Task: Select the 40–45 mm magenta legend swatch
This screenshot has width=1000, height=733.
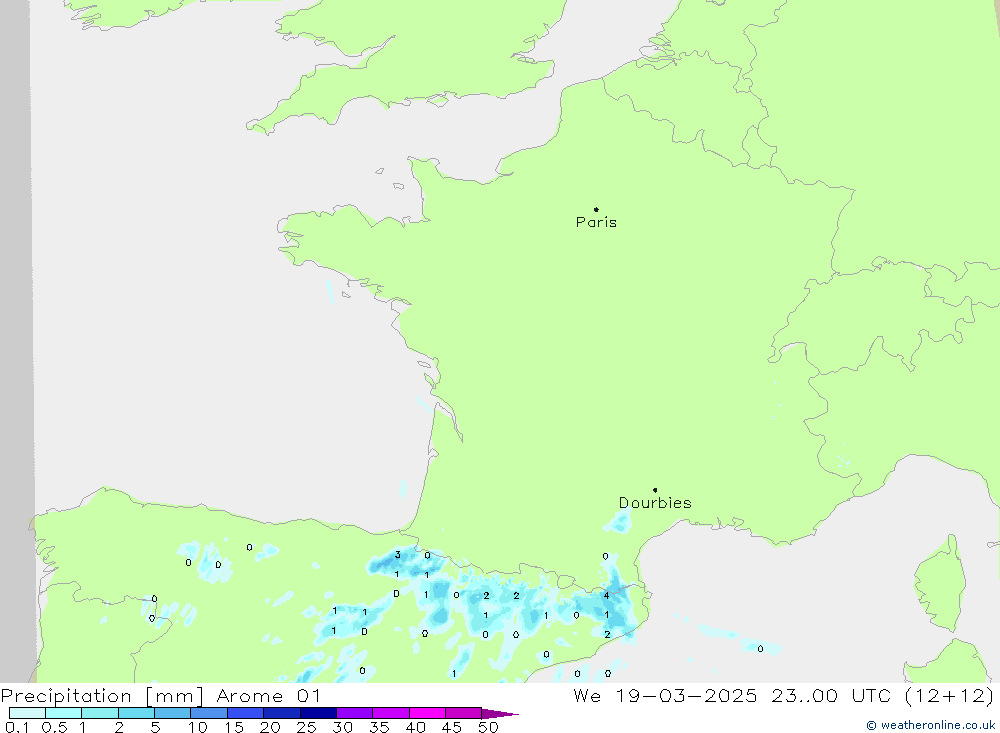Action: click(x=427, y=713)
